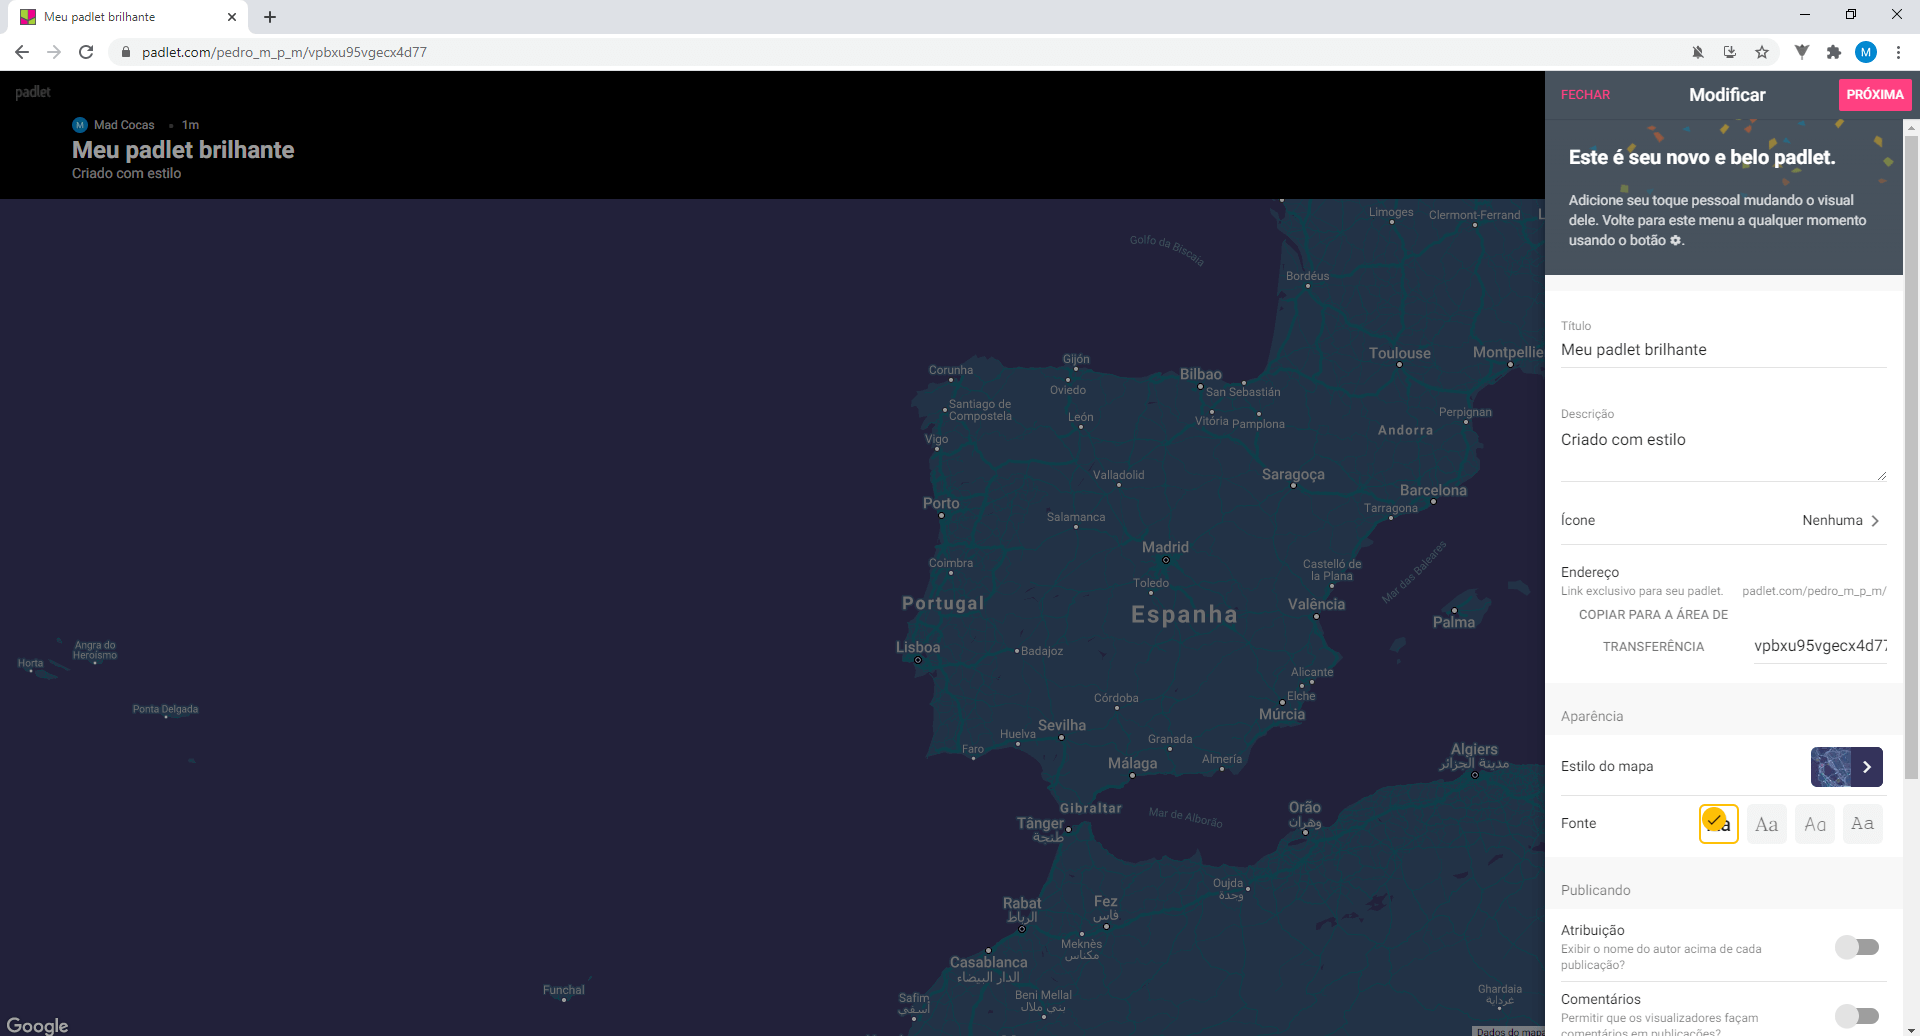Expand Estilo do mapa options arrow

pyautogui.click(x=1867, y=767)
